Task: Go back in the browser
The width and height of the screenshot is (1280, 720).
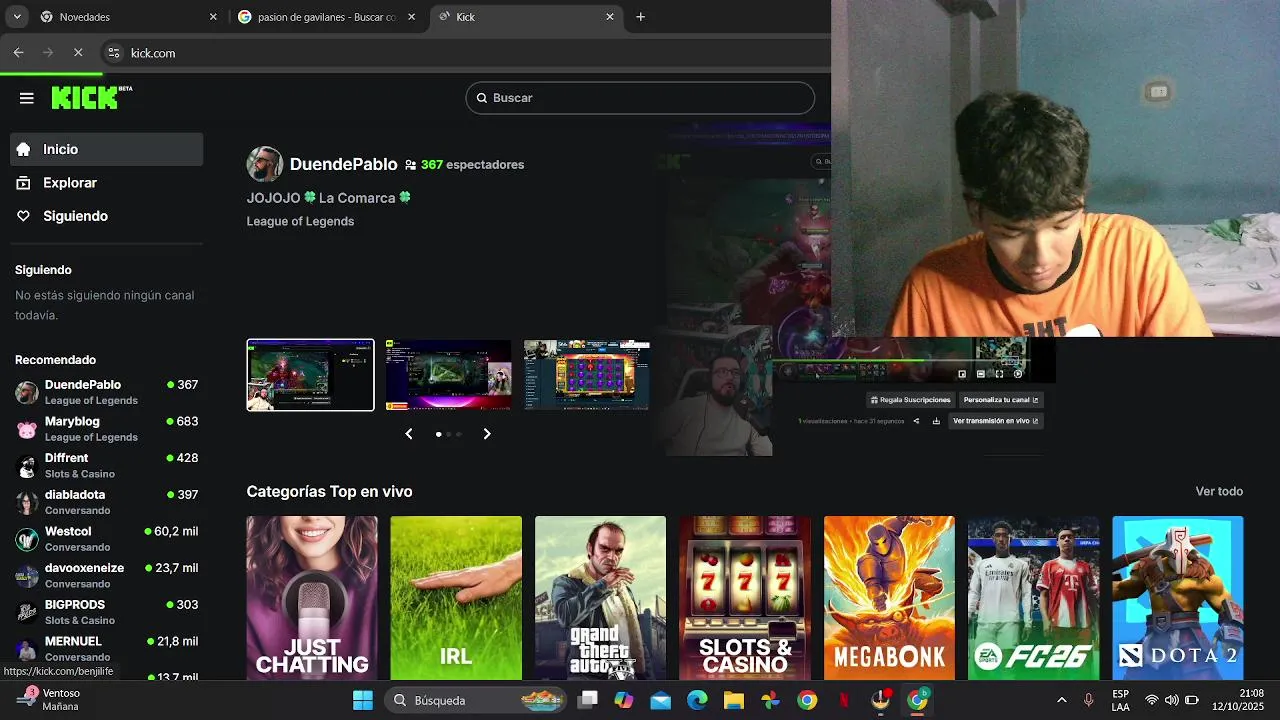Action: pos(18,53)
